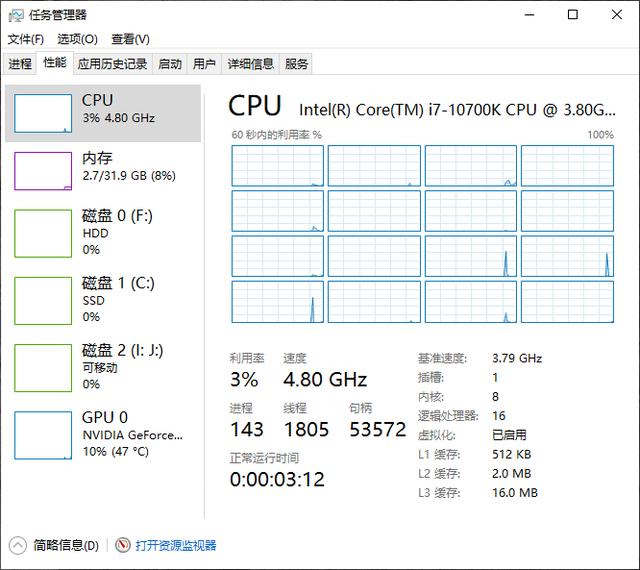Open the 选项(O) menu
This screenshot has width=640, height=570.
click(77, 39)
